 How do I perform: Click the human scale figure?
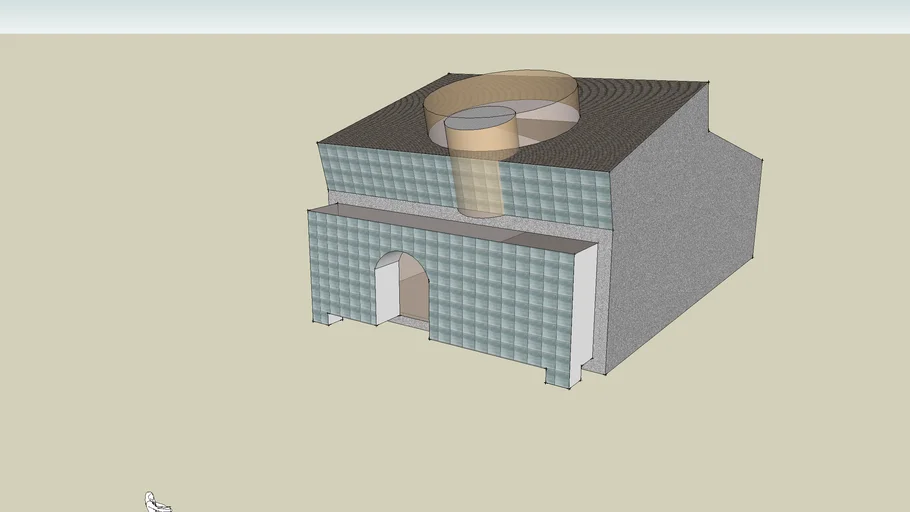153,502
